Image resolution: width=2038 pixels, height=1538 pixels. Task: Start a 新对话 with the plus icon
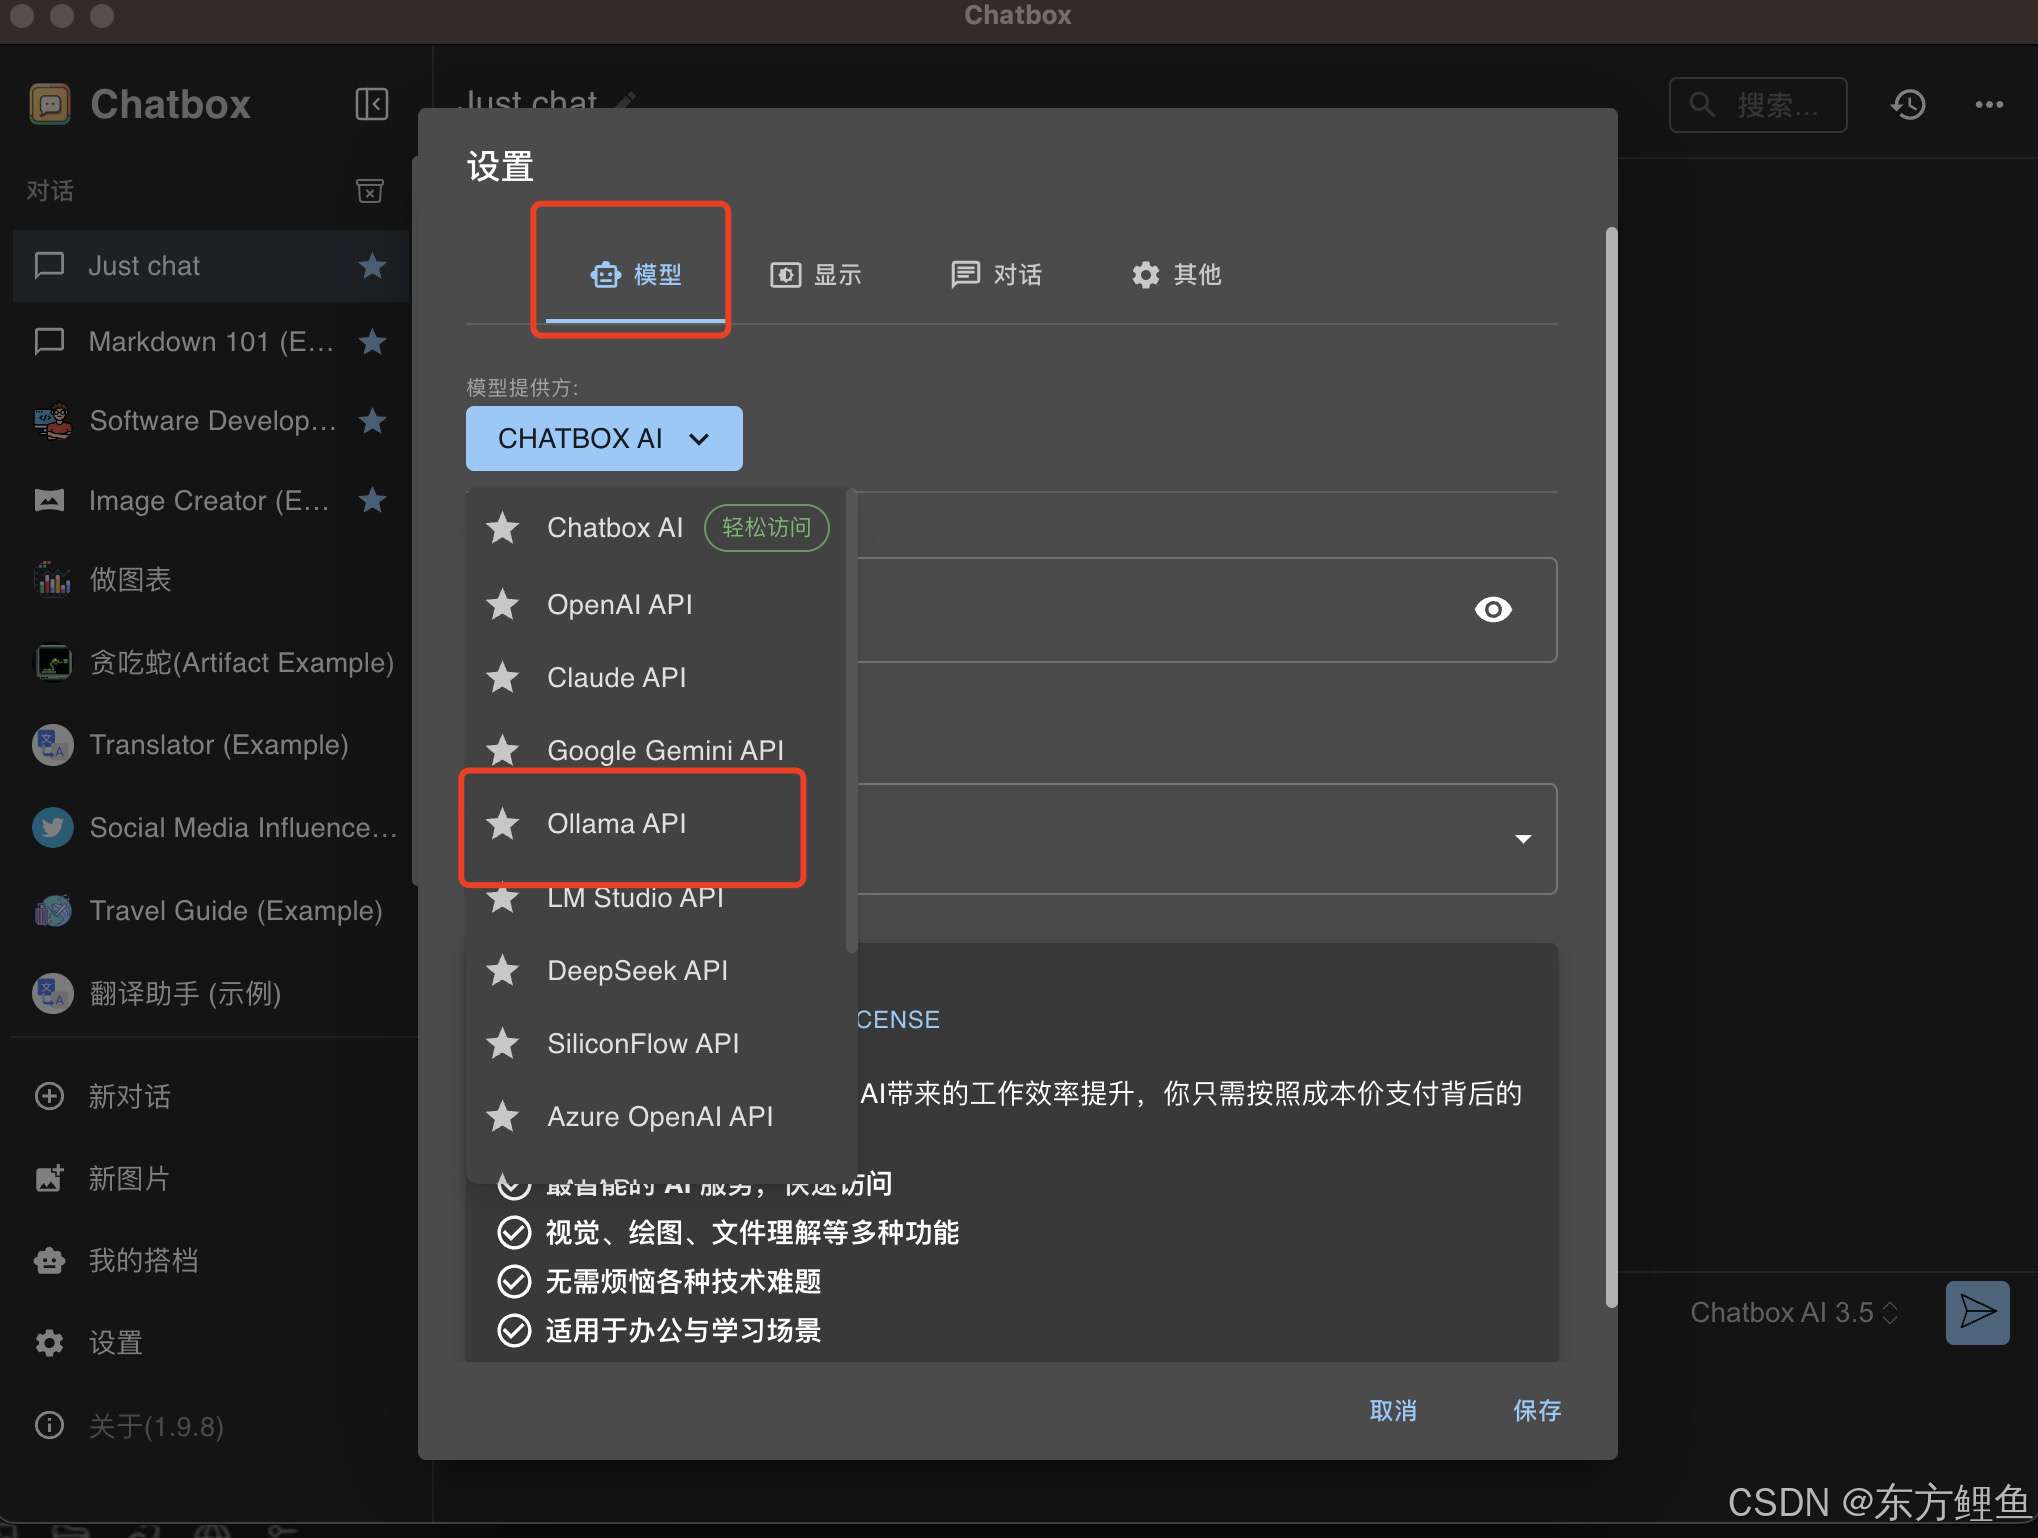tap(49, 1096)
